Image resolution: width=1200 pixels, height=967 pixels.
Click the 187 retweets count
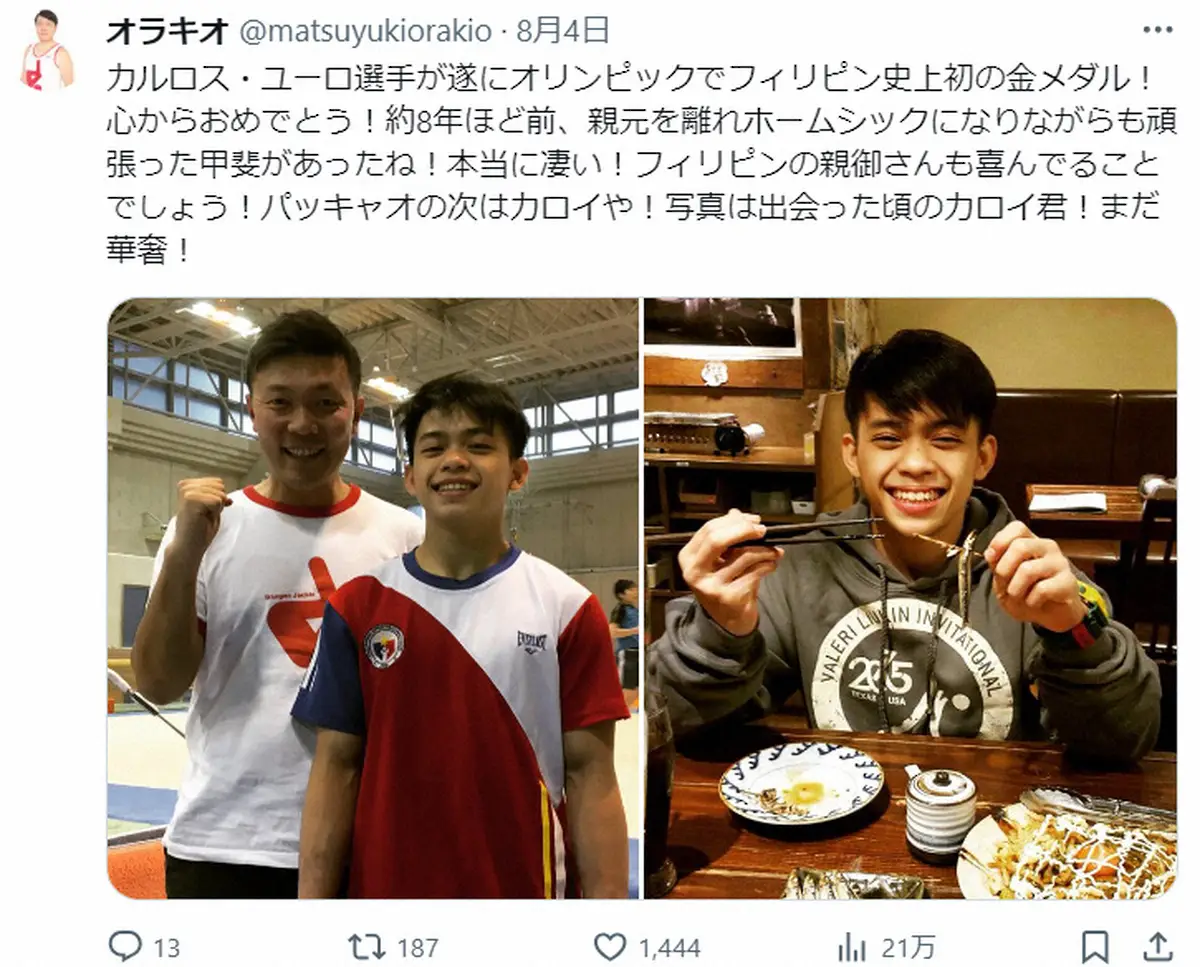(418, 947)
